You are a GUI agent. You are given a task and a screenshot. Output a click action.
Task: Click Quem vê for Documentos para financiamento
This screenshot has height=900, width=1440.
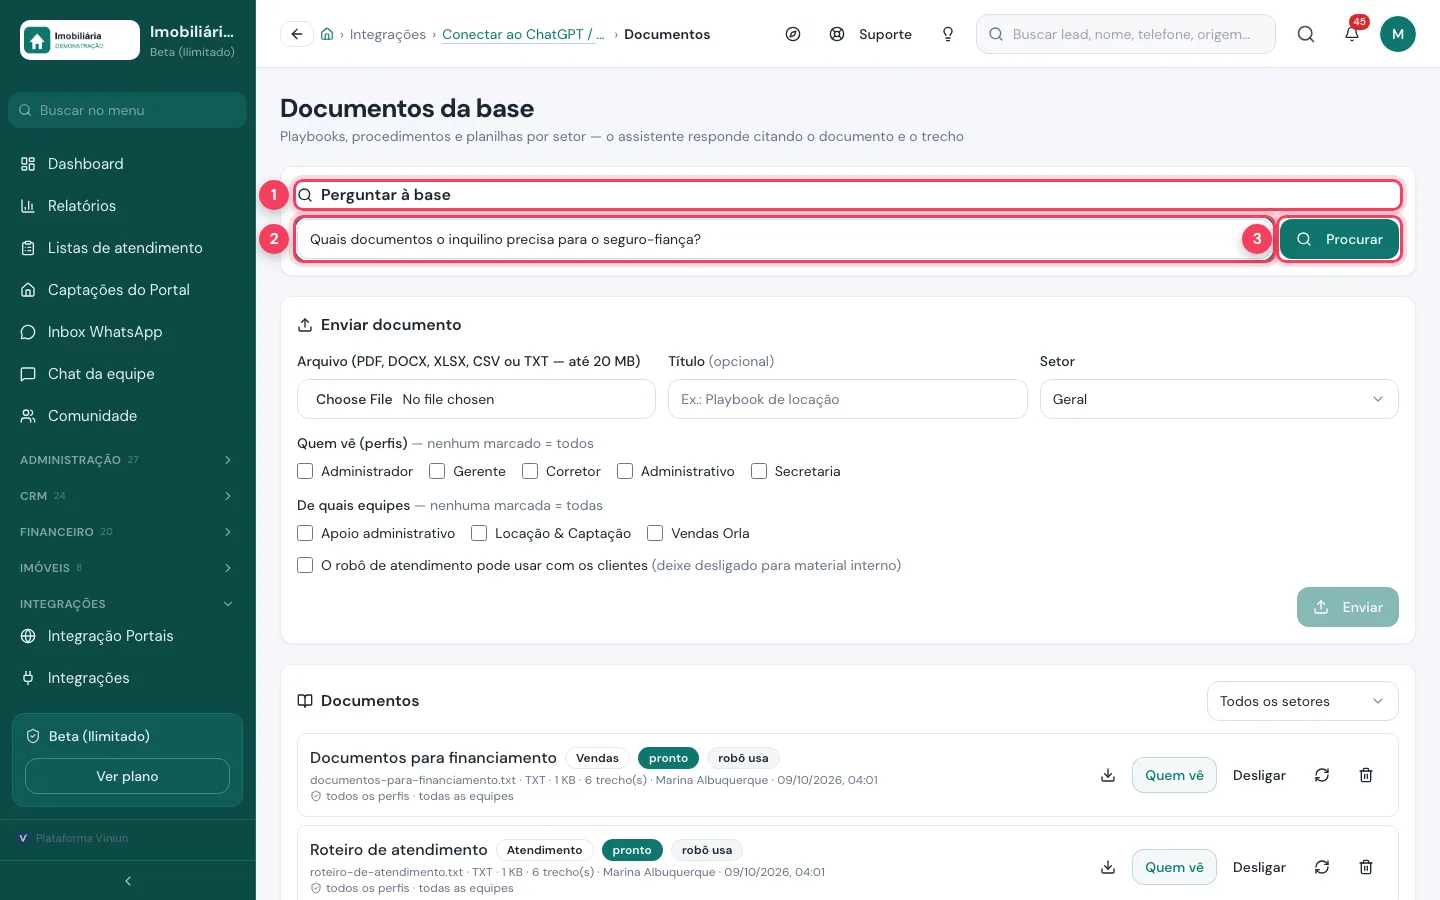point(1174,775)
